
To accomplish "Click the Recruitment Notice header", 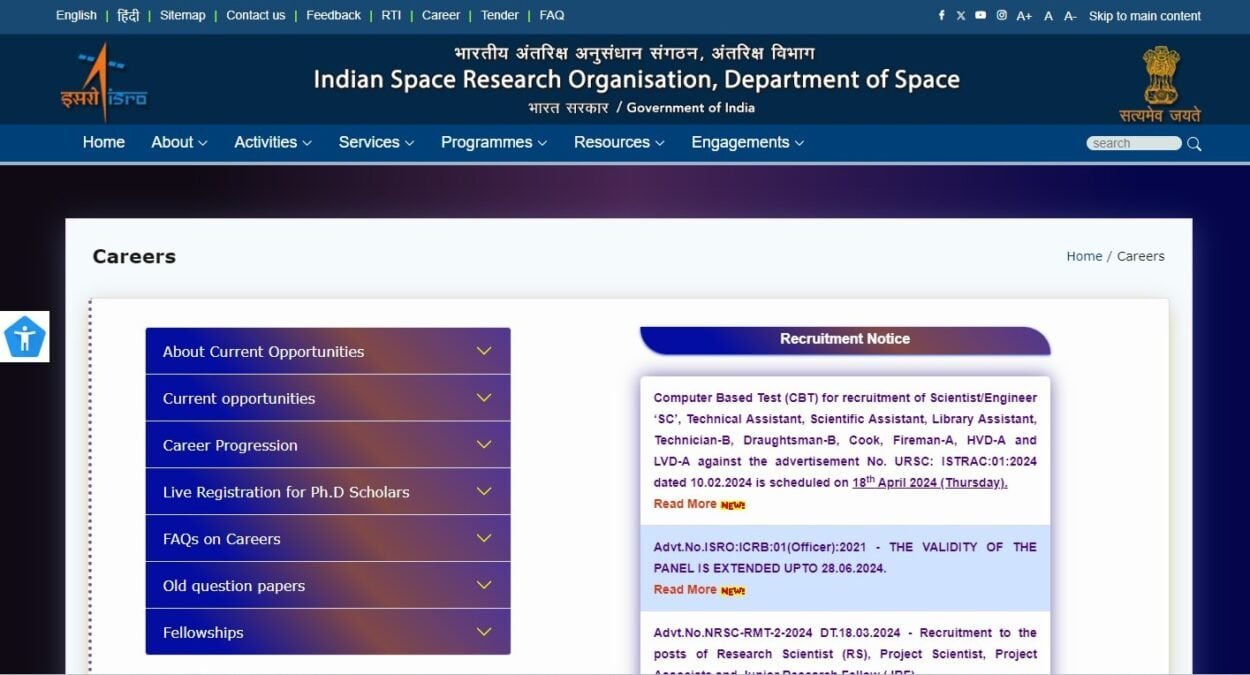I will 845,339.
